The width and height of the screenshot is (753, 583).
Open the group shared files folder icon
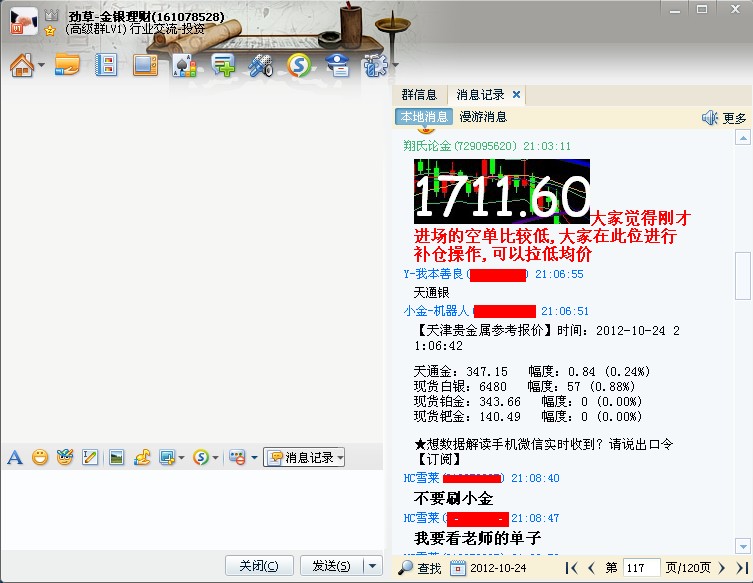(67, 66)
